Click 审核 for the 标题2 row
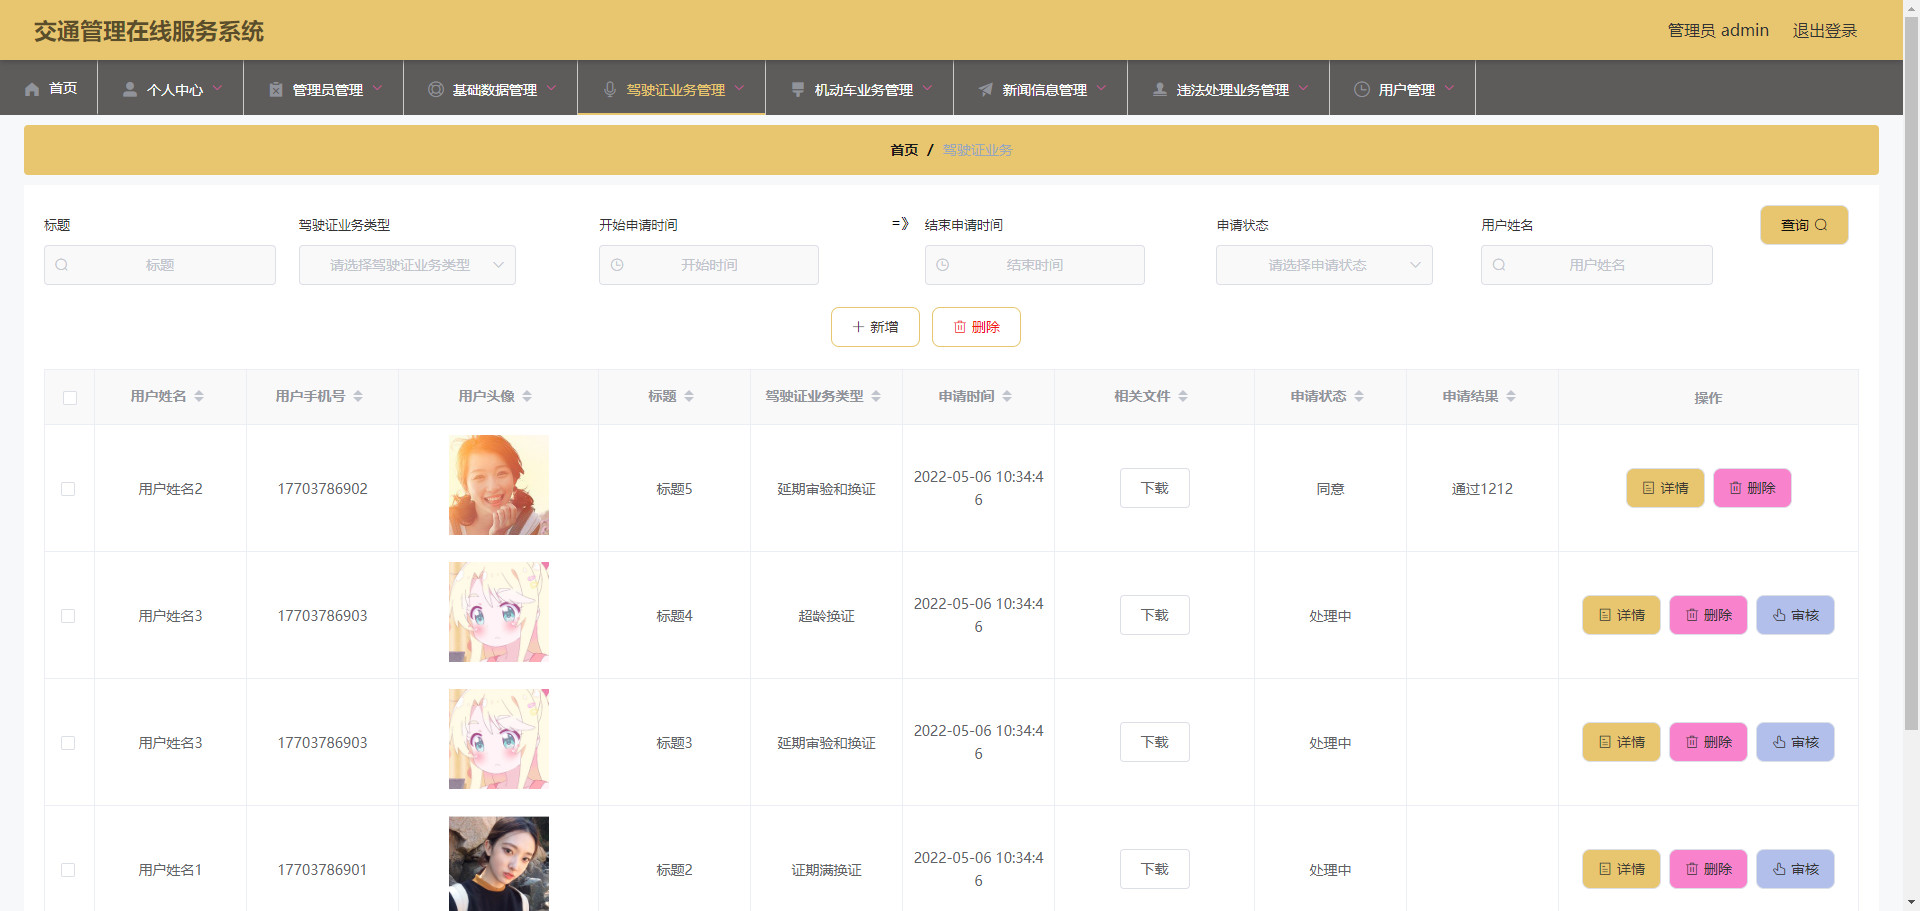This screenshot has width=1920, height=911. [x=1795, y=869]
